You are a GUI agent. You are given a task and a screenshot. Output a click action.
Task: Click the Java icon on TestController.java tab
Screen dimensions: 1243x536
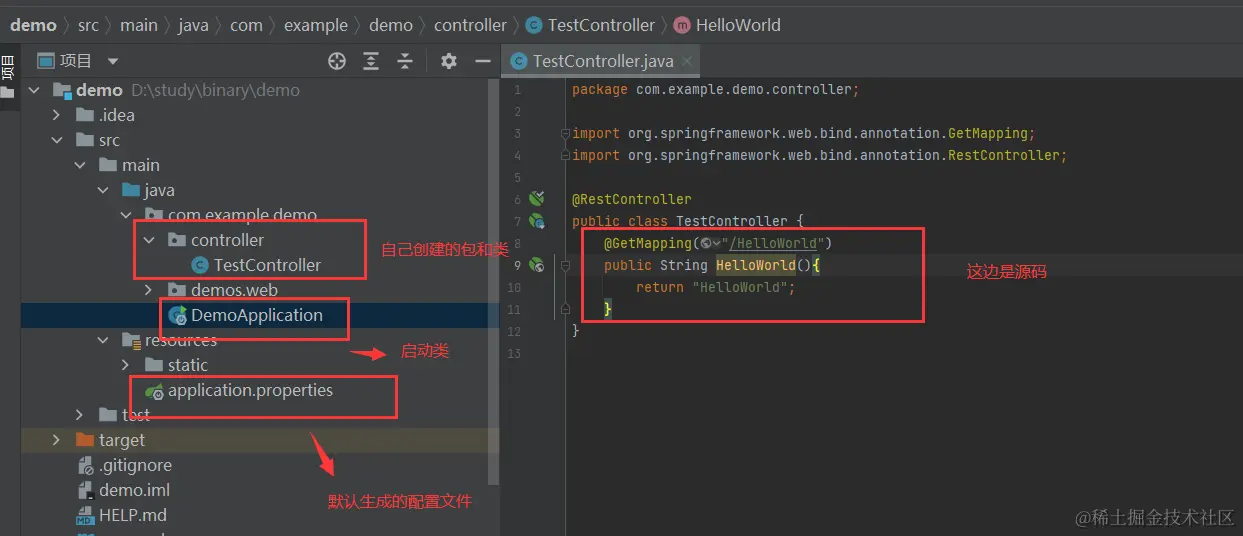[x=518, y=61]
